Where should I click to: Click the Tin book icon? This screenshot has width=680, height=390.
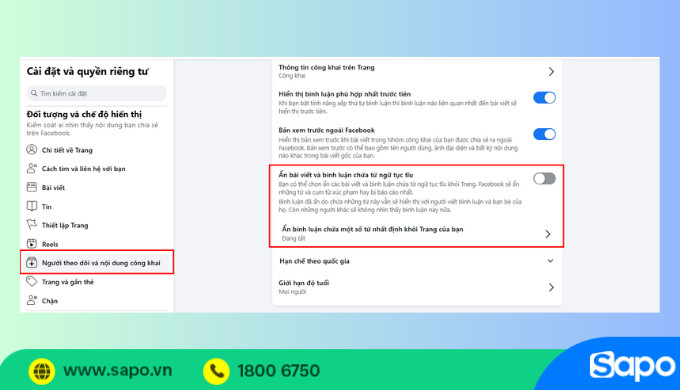click(32, 206)
